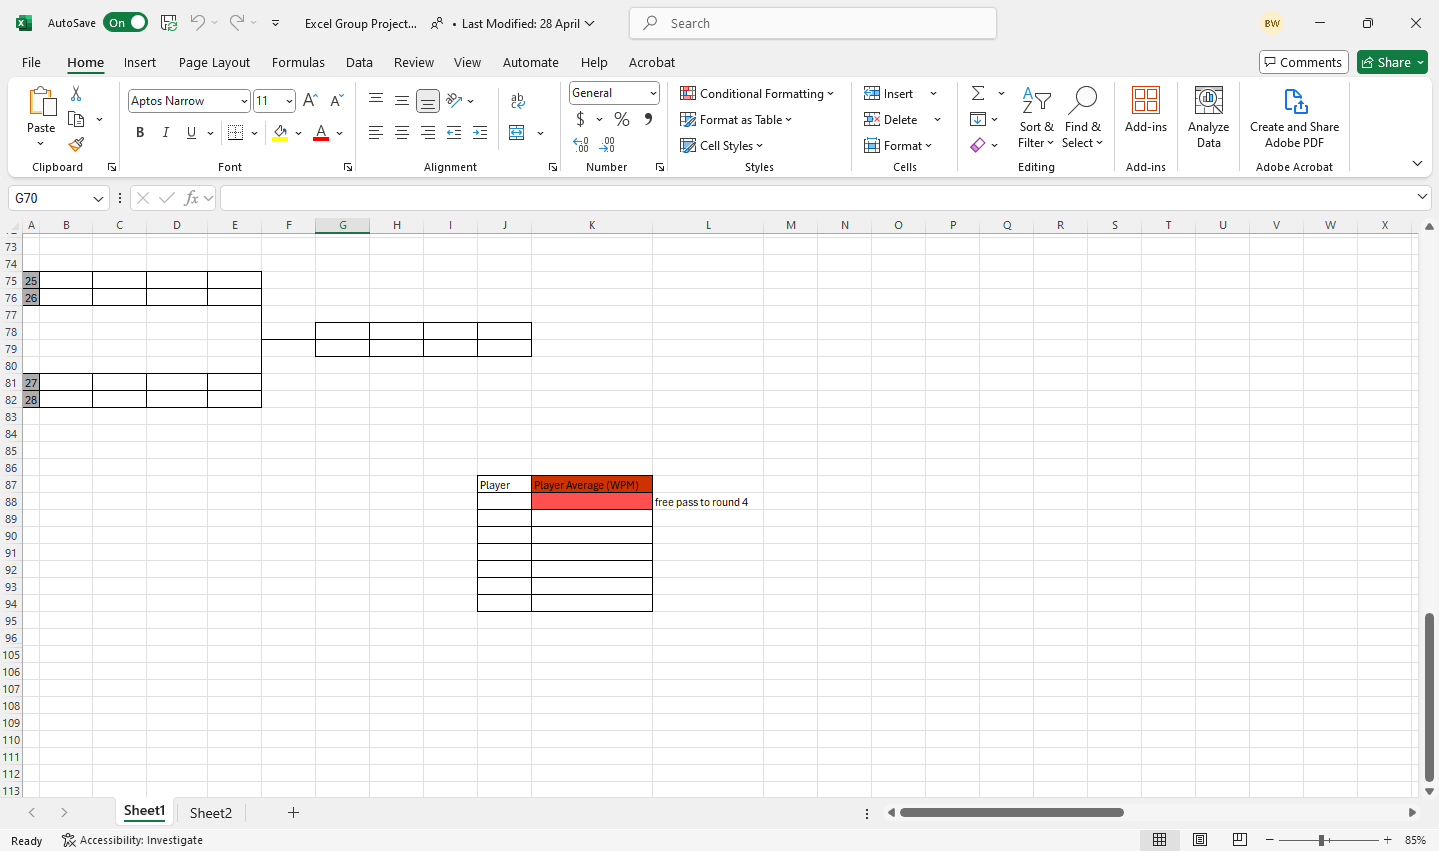Open the Aptos Narrow font dropdown
Image resolution: width=1439 pixels, height=851 pixels.
tap(244, 101)
